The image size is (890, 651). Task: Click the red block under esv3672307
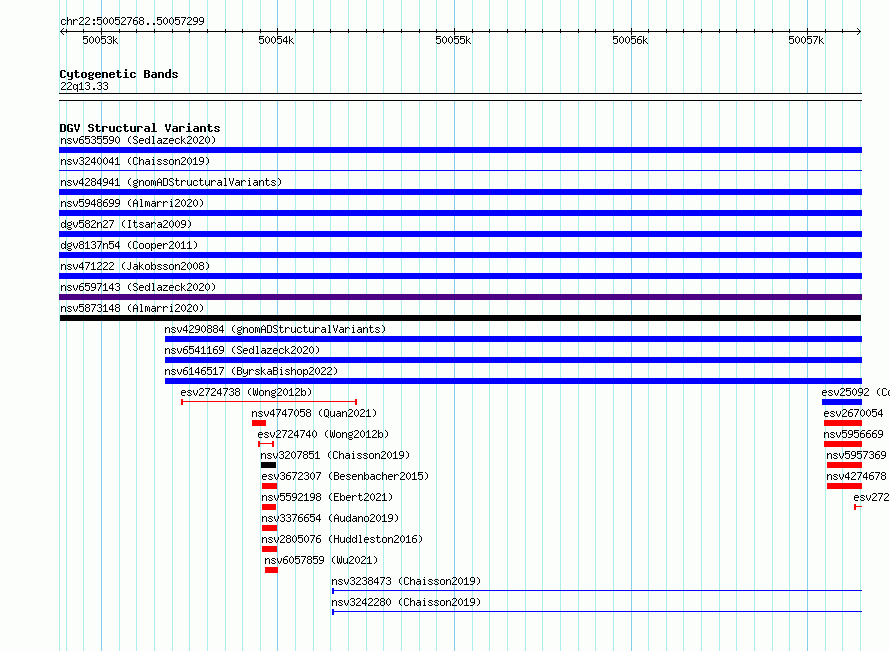point(270,486)
